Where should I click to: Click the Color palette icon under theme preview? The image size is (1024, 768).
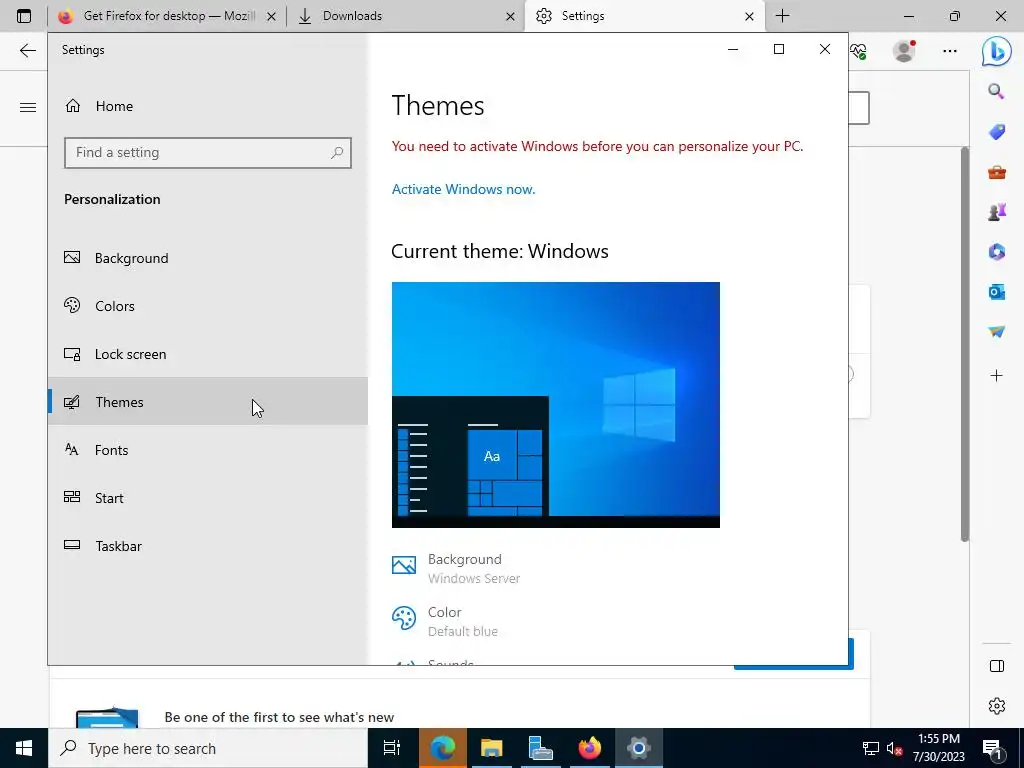[404, 618]
